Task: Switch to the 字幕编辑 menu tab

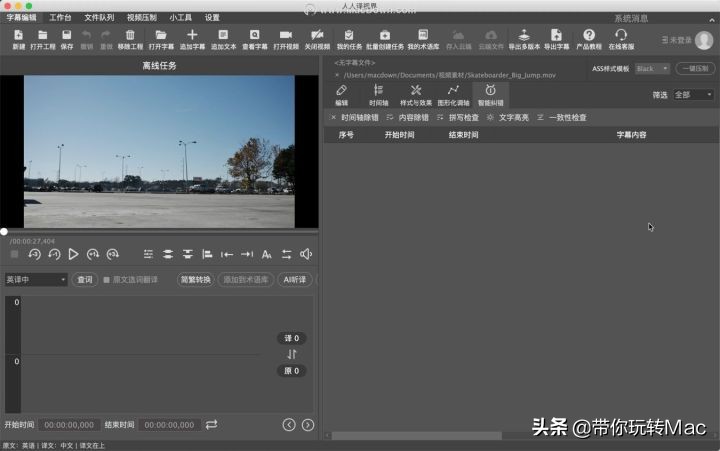Action: (21, 17)
